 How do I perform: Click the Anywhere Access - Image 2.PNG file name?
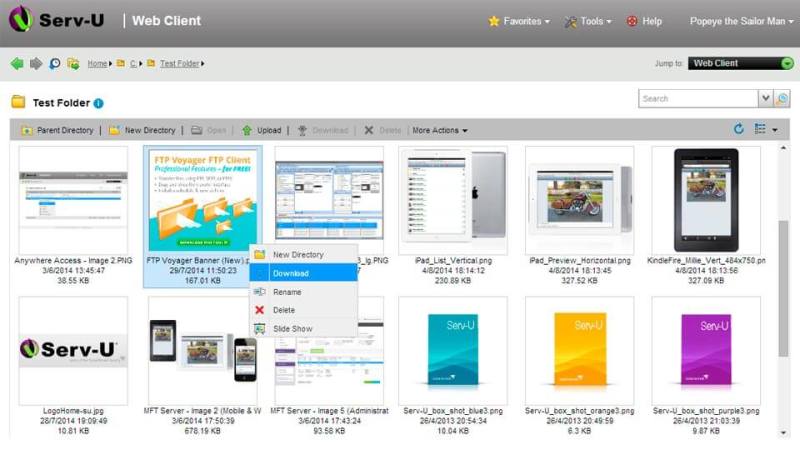pyautogui.click(x=73, y=260)
